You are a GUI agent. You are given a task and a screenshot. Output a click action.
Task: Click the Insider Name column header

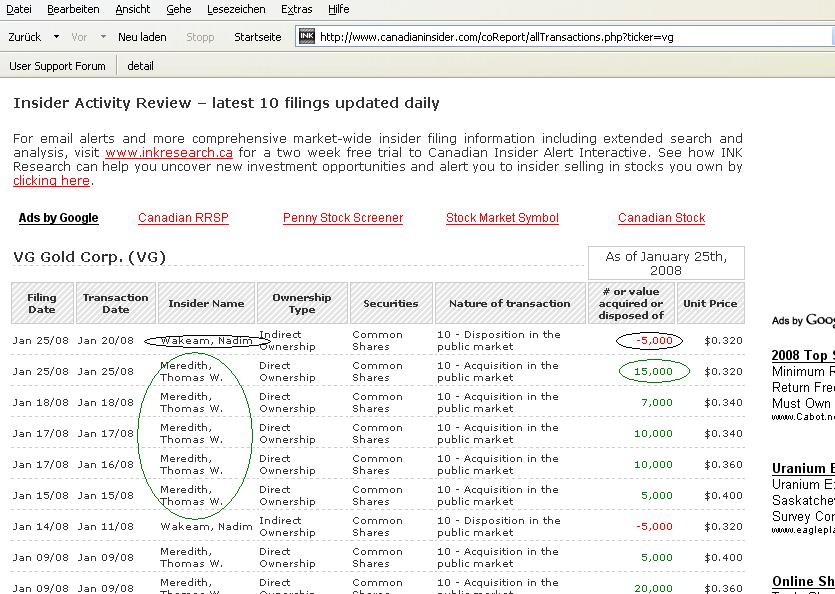[x=206, y=303]
